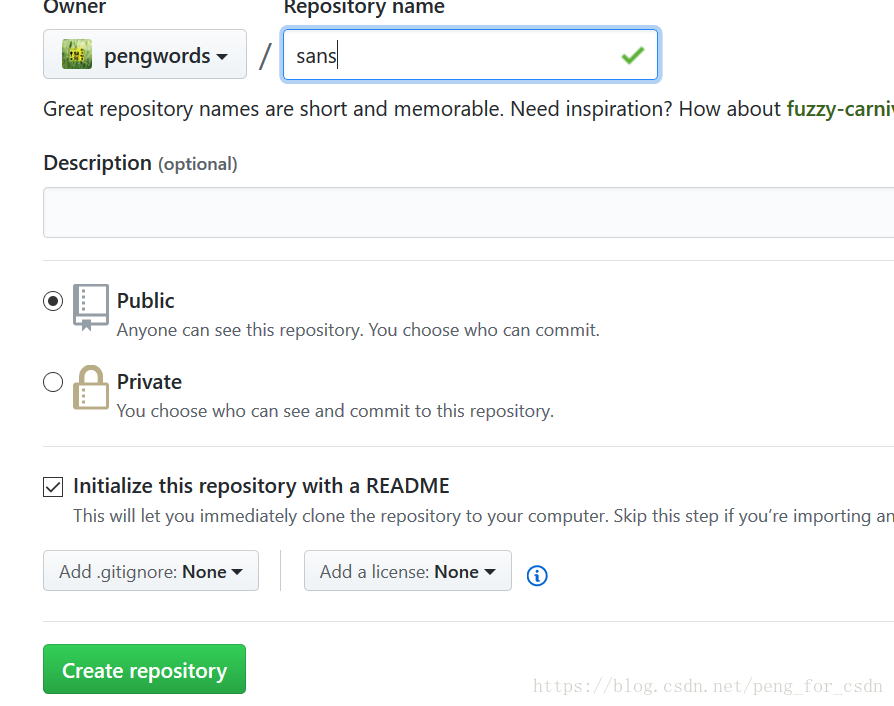Open the pengwords owner dropdown

(x=145, y=54)
